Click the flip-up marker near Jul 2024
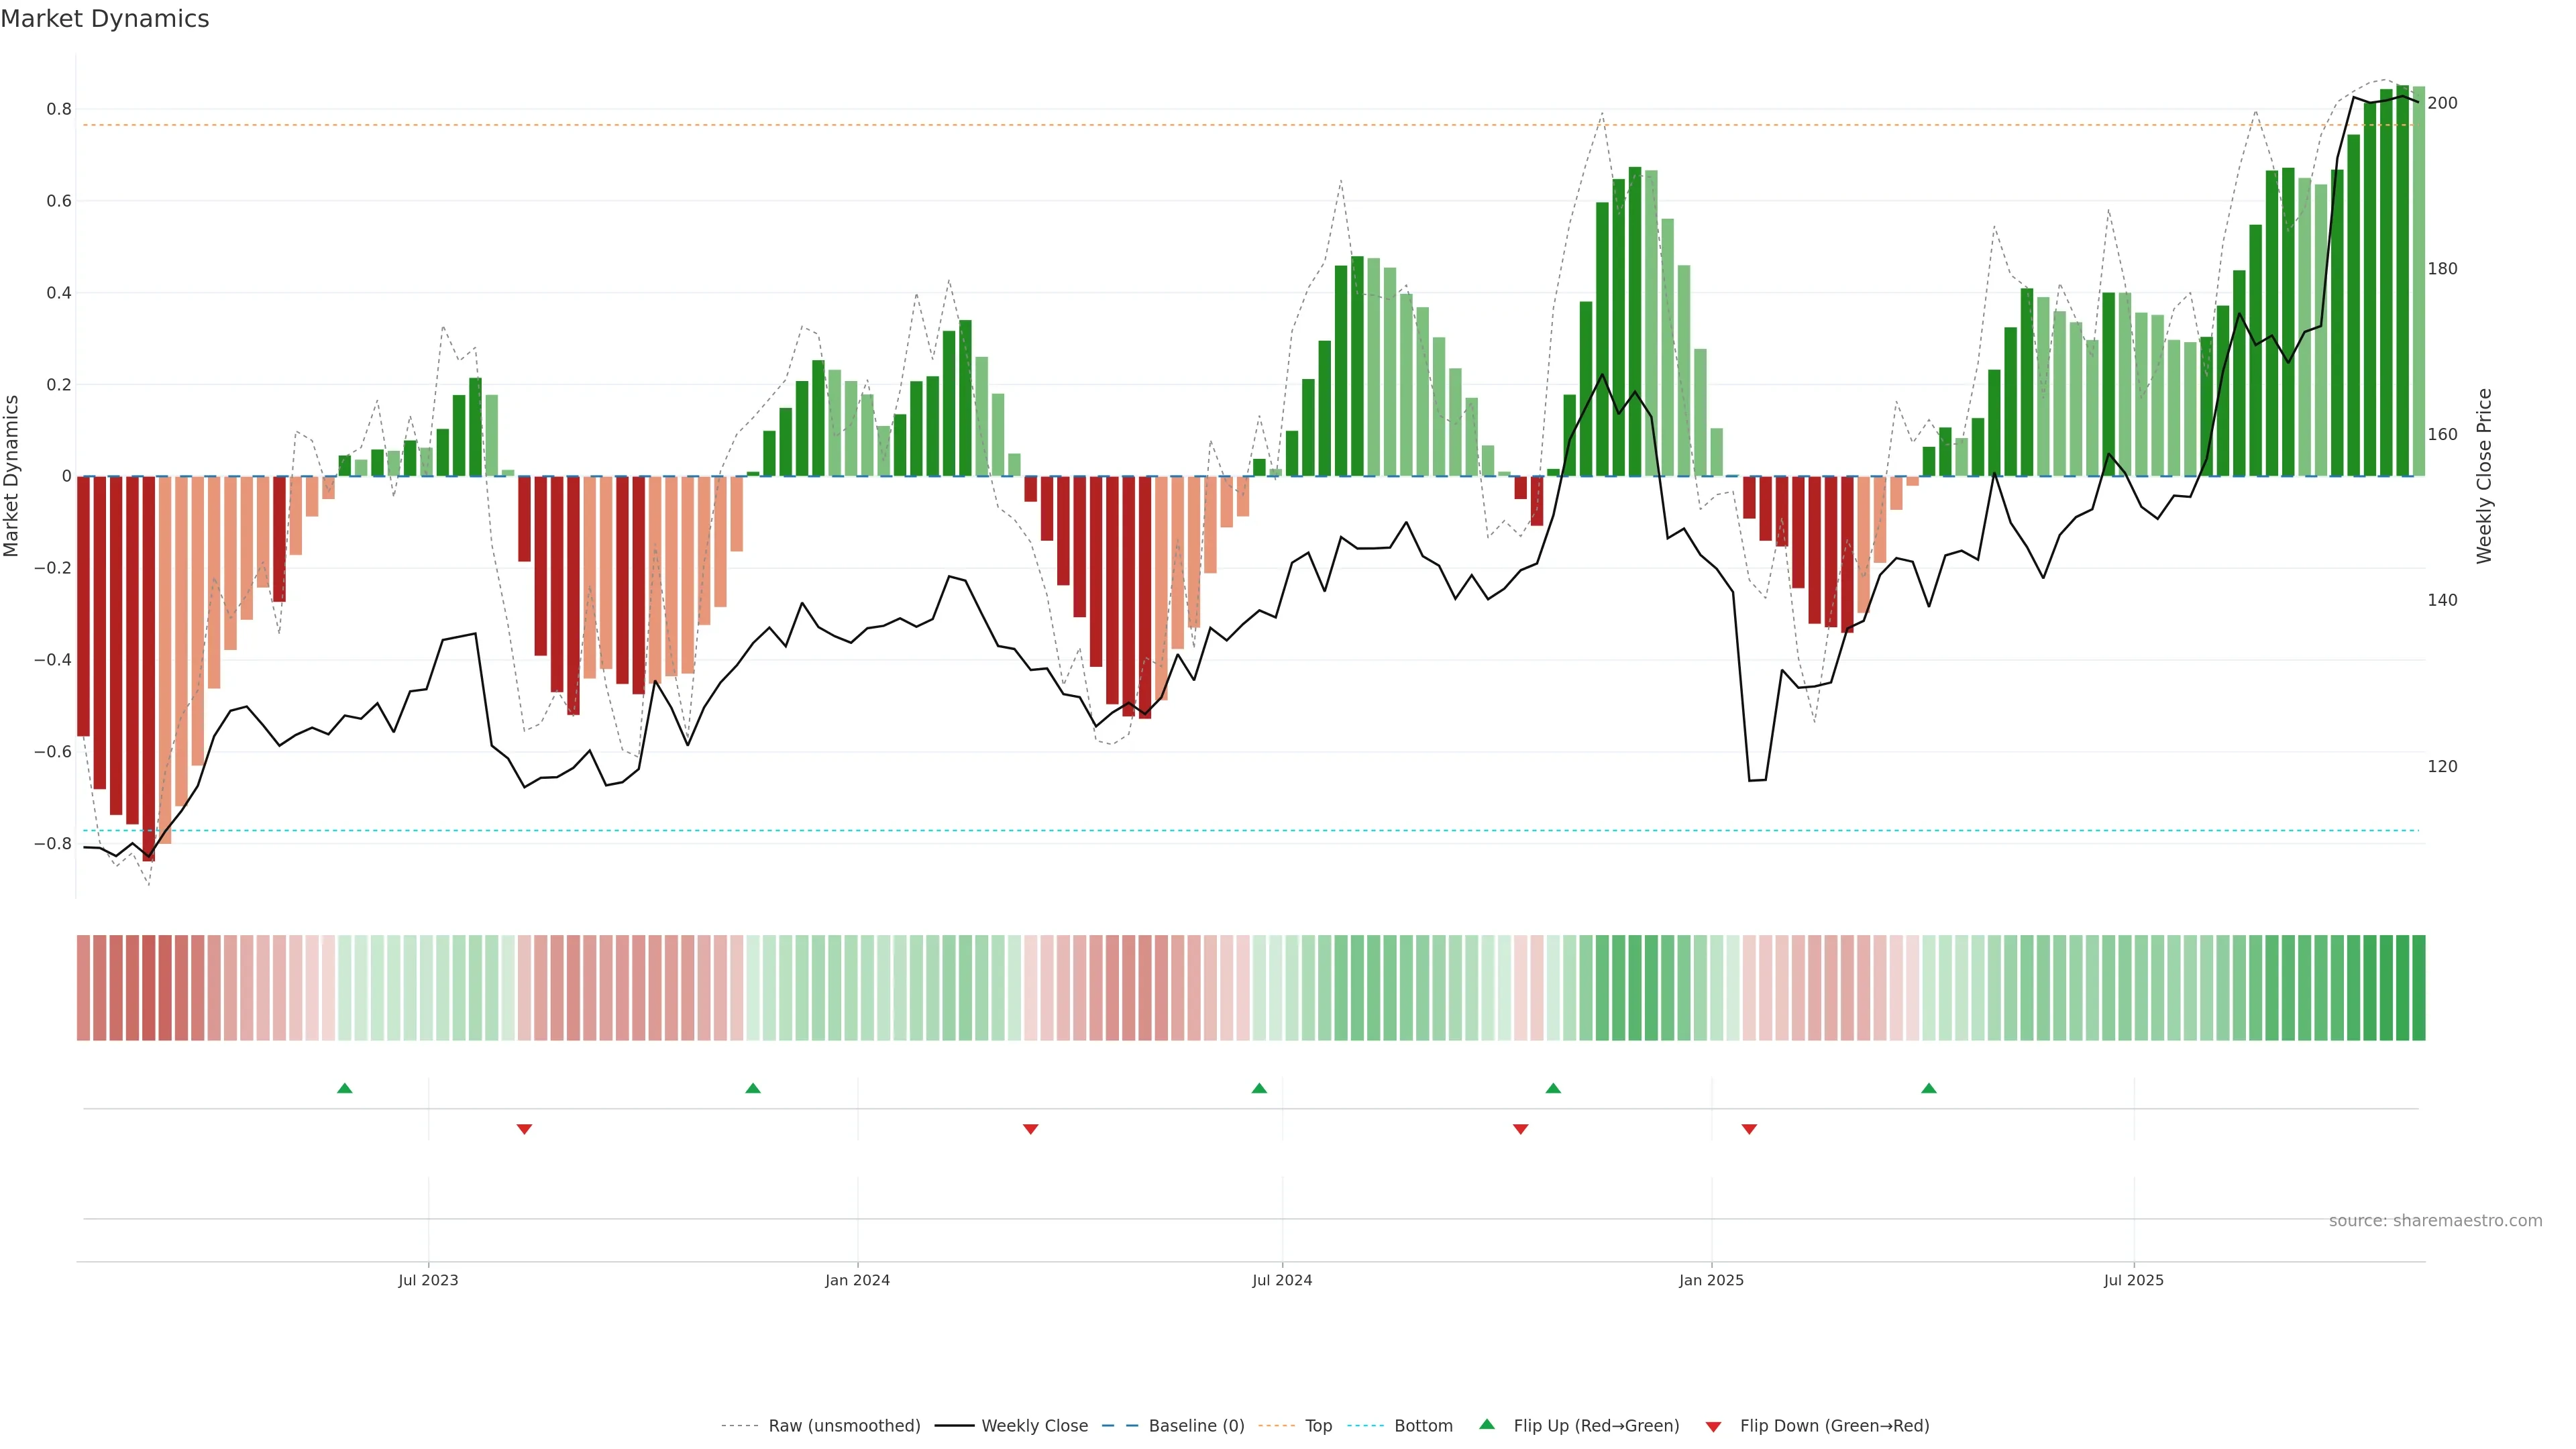The height and width of the screenshot is (1449, 2576). (1259, 1088)
